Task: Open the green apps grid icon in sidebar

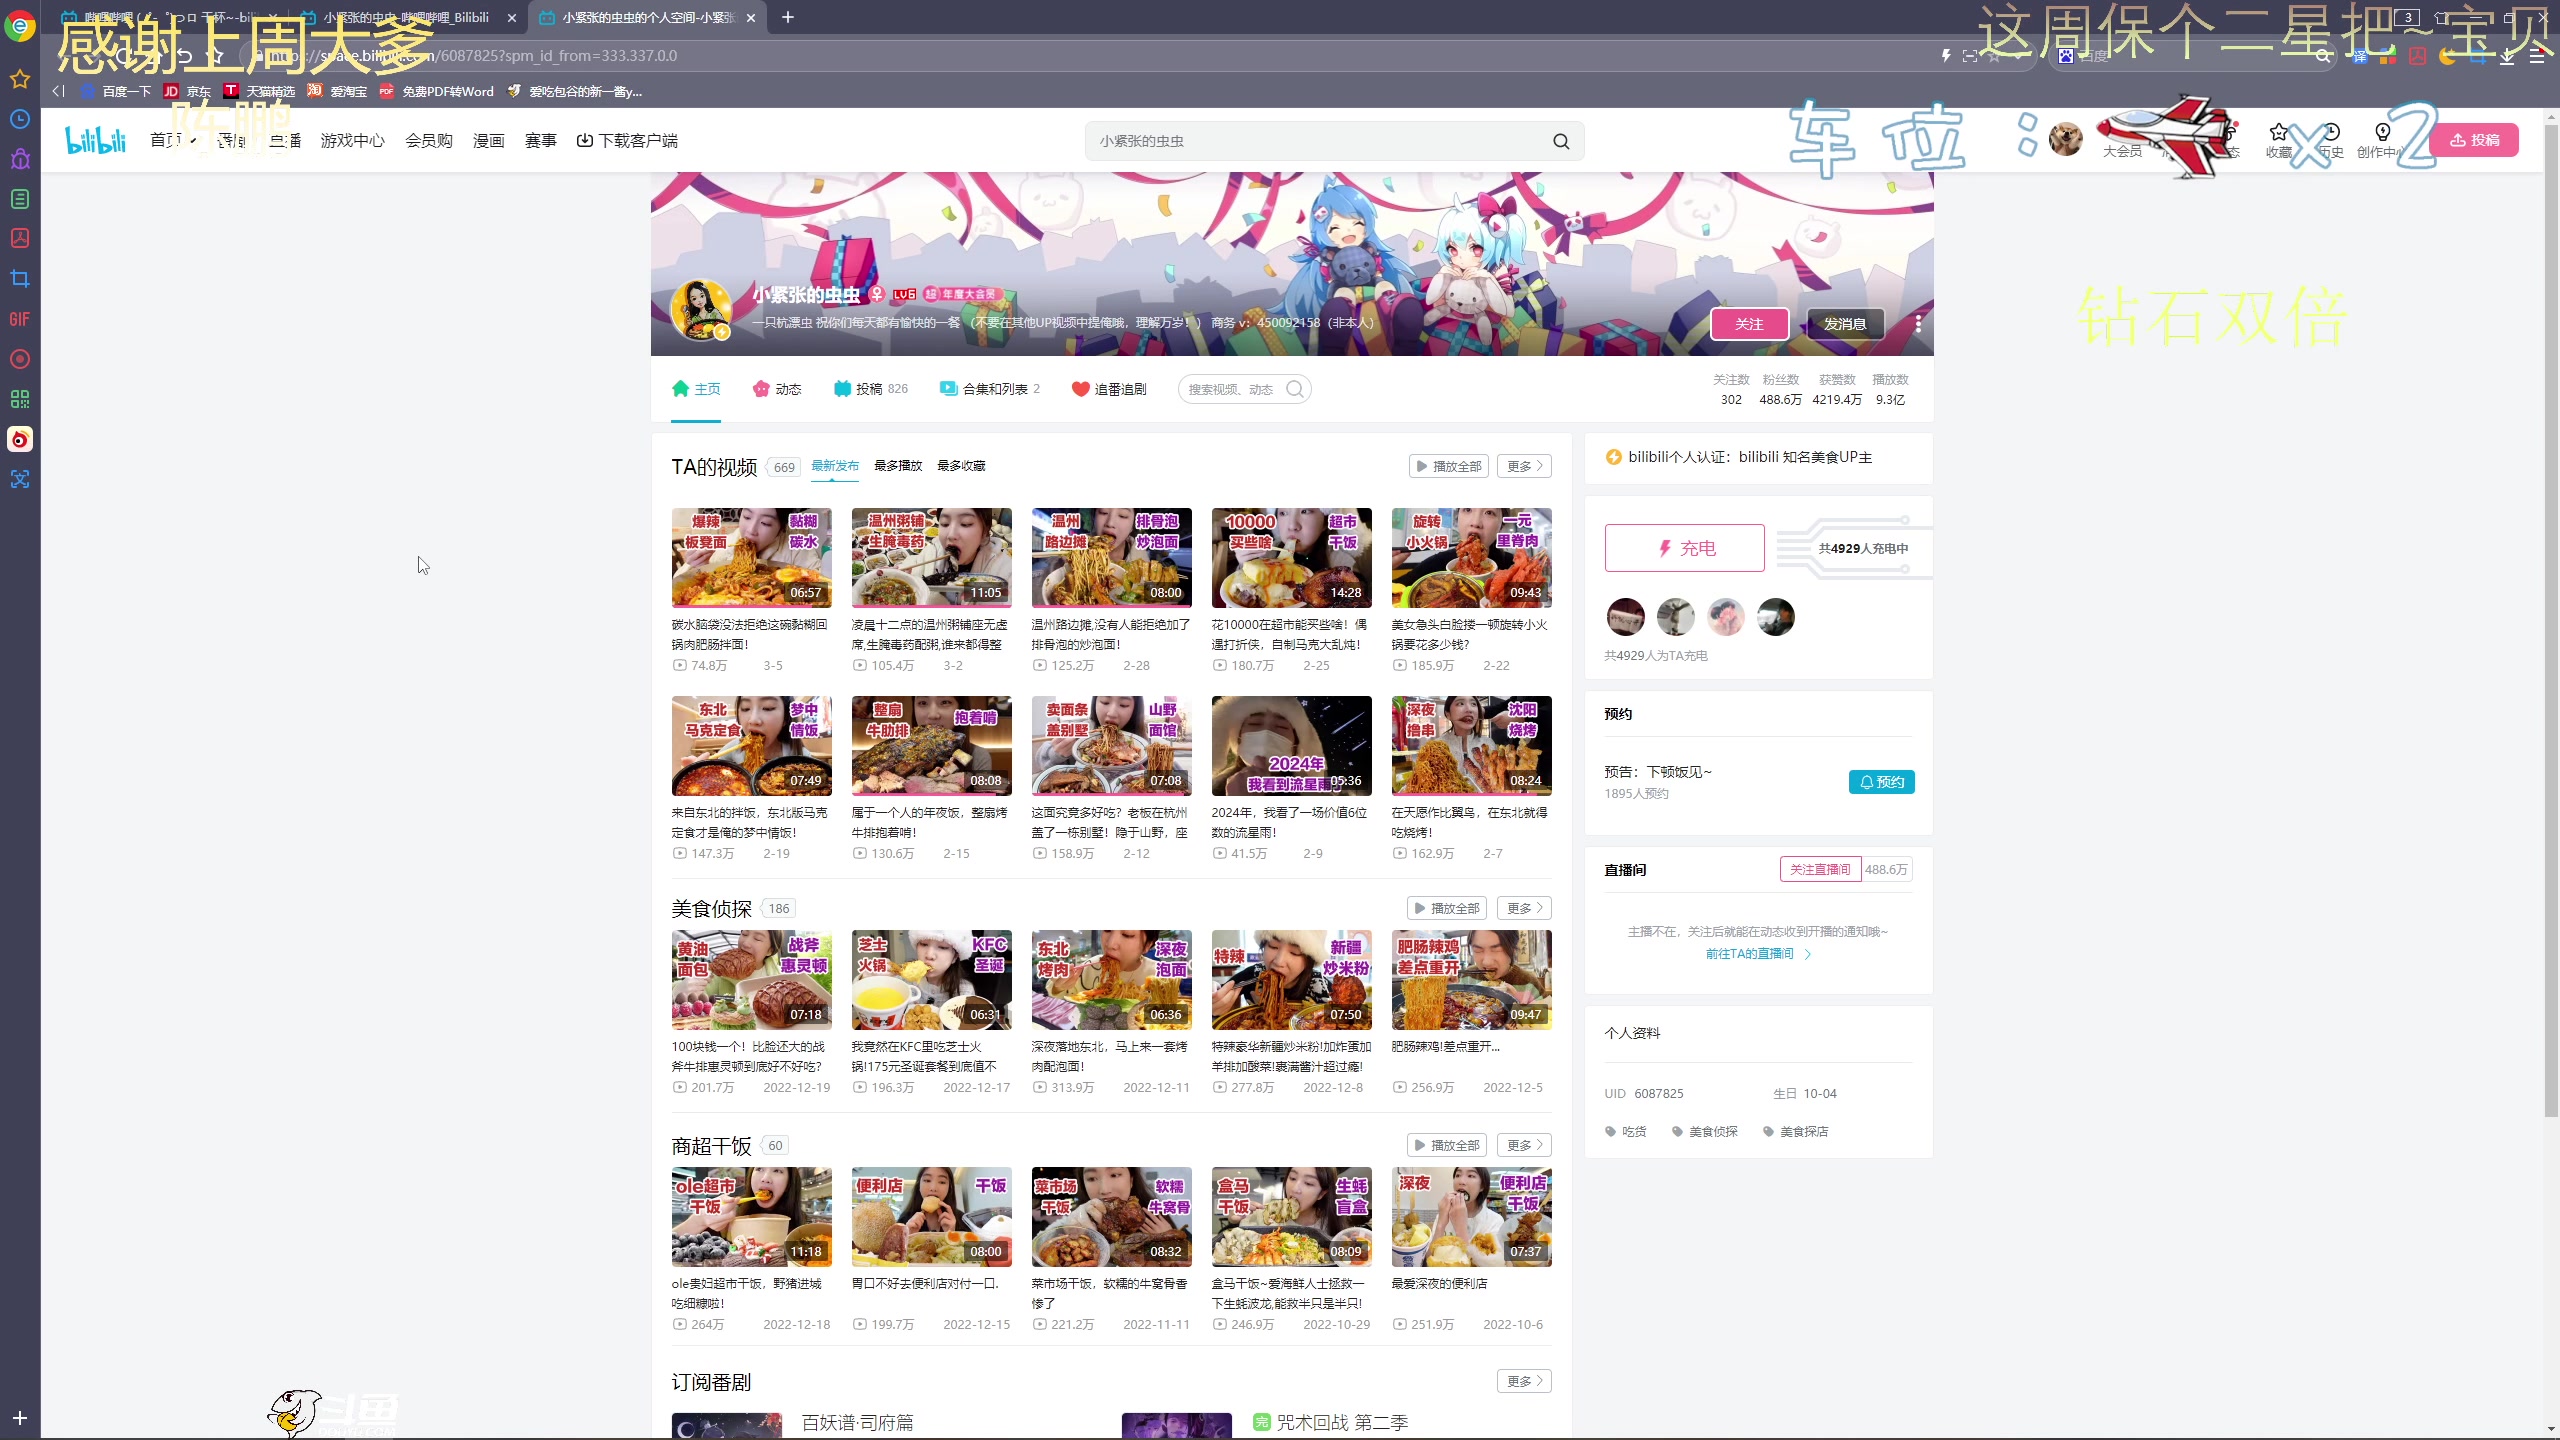Action: tap(20, 399)
